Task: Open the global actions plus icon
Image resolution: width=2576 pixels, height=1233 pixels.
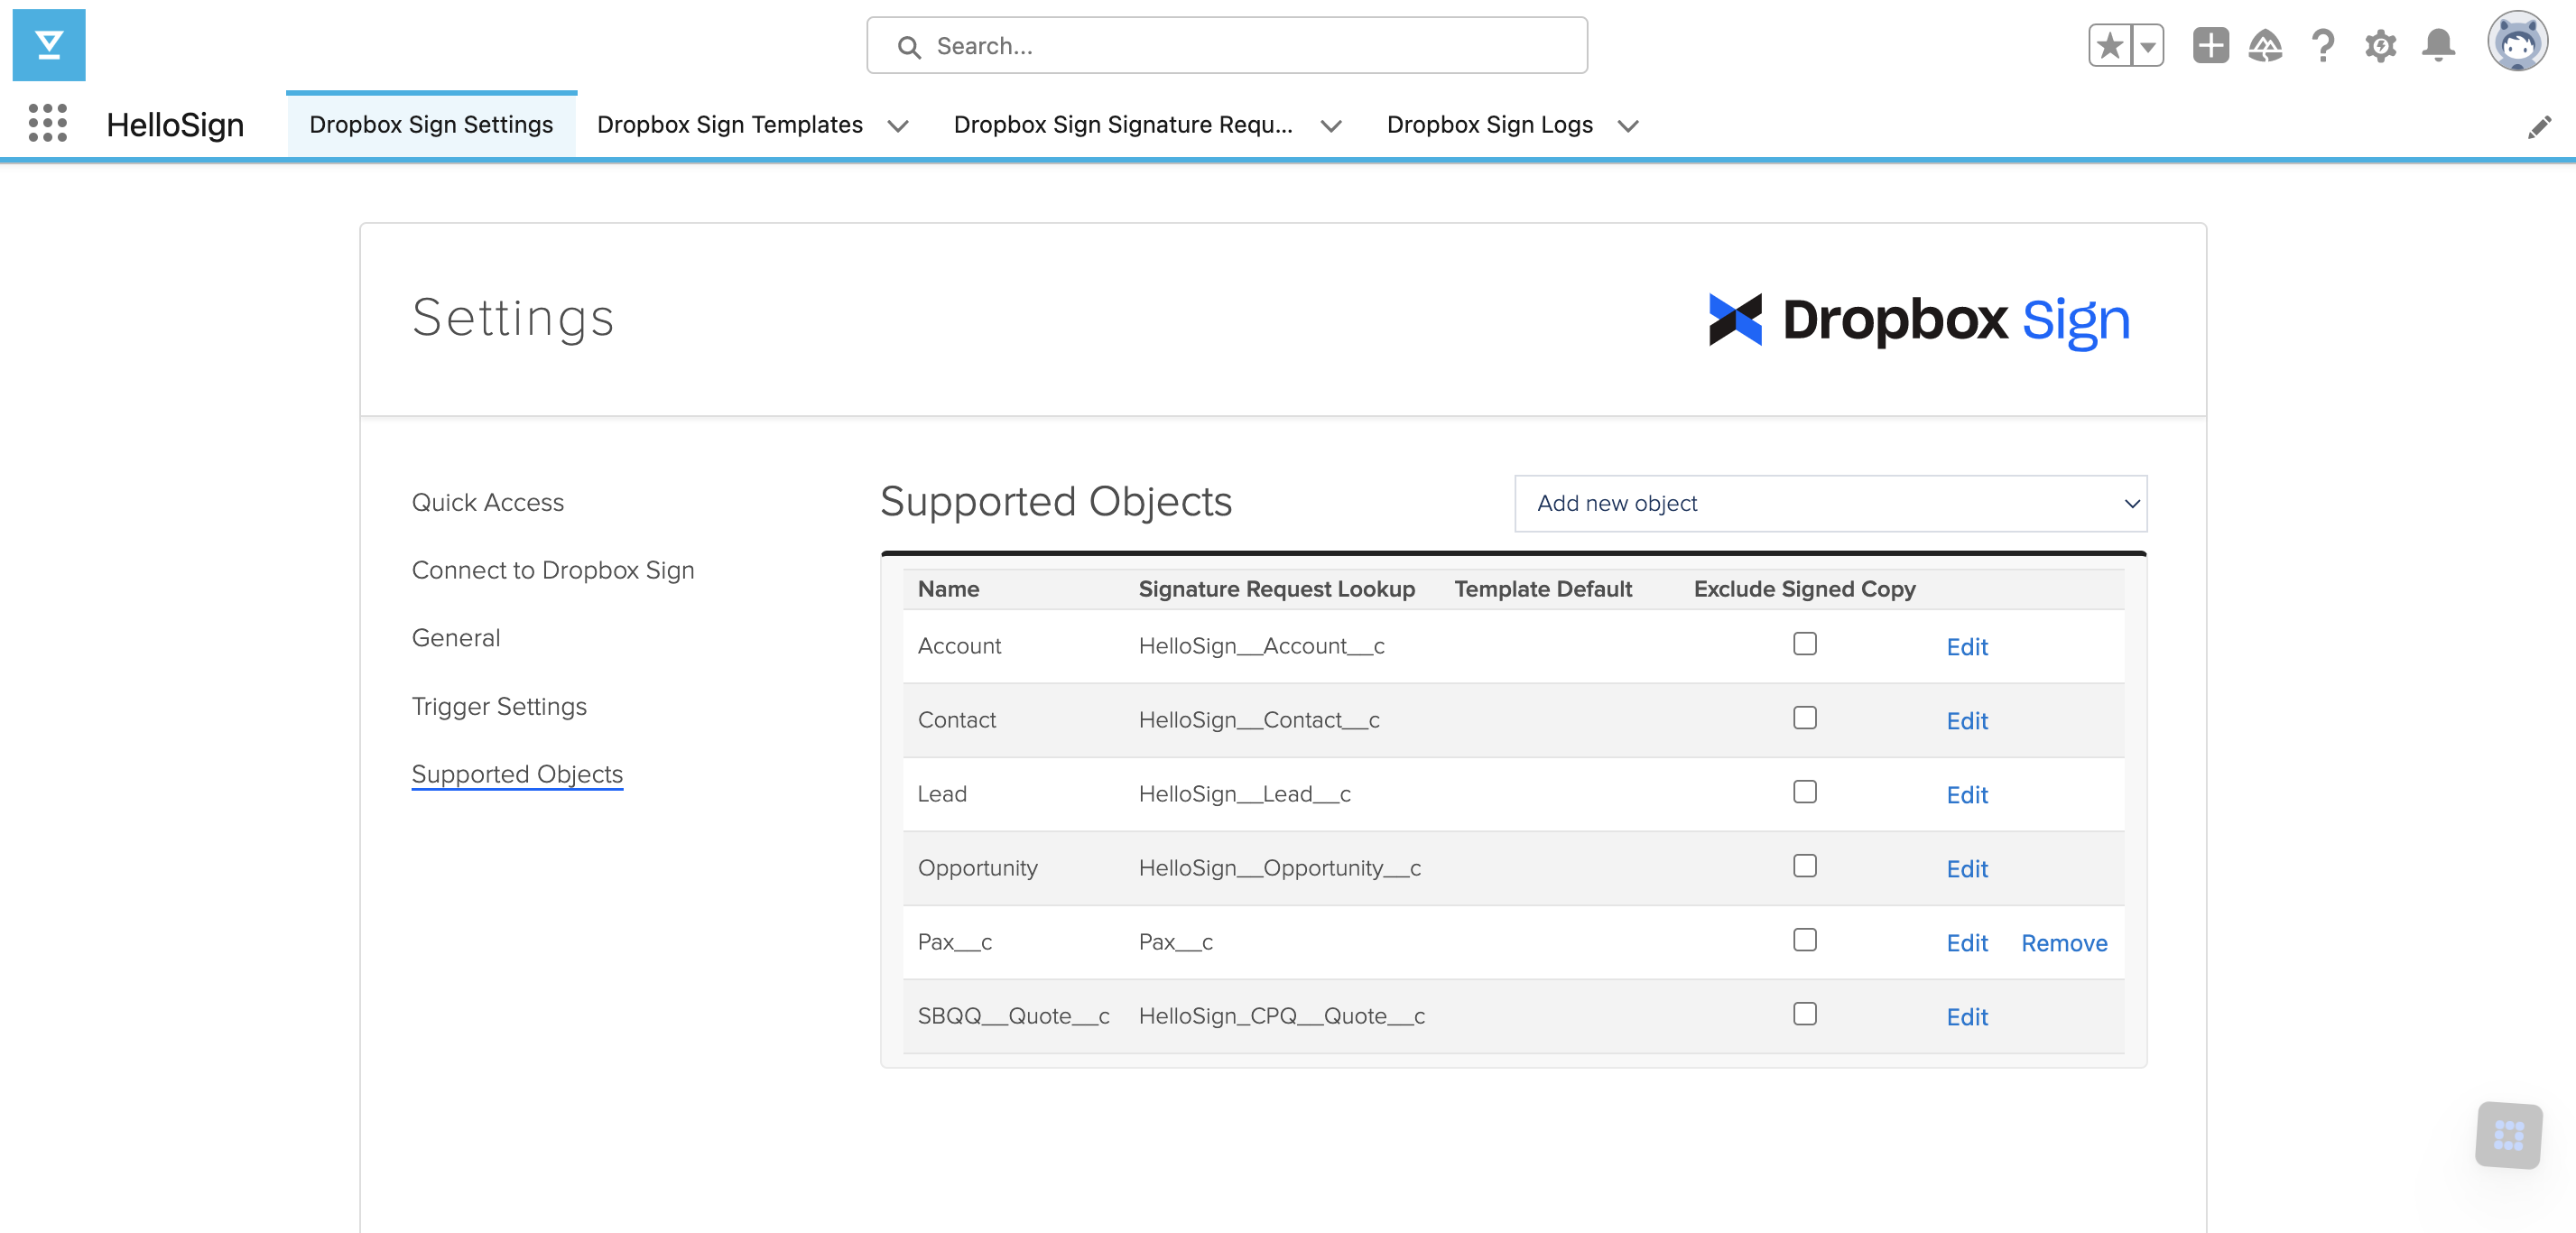Action: click(2210, 46)
